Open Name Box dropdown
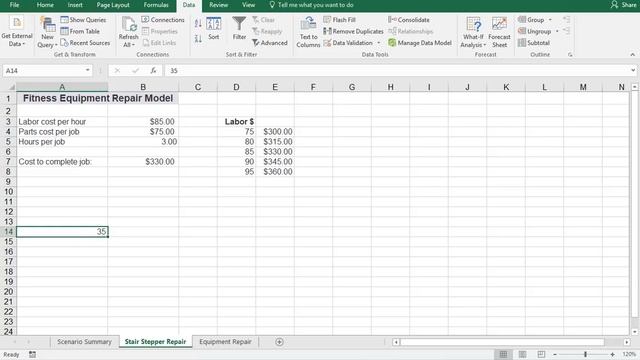This screenshot has height=360, width=640. pyautogui.click(x=87, y=70)
